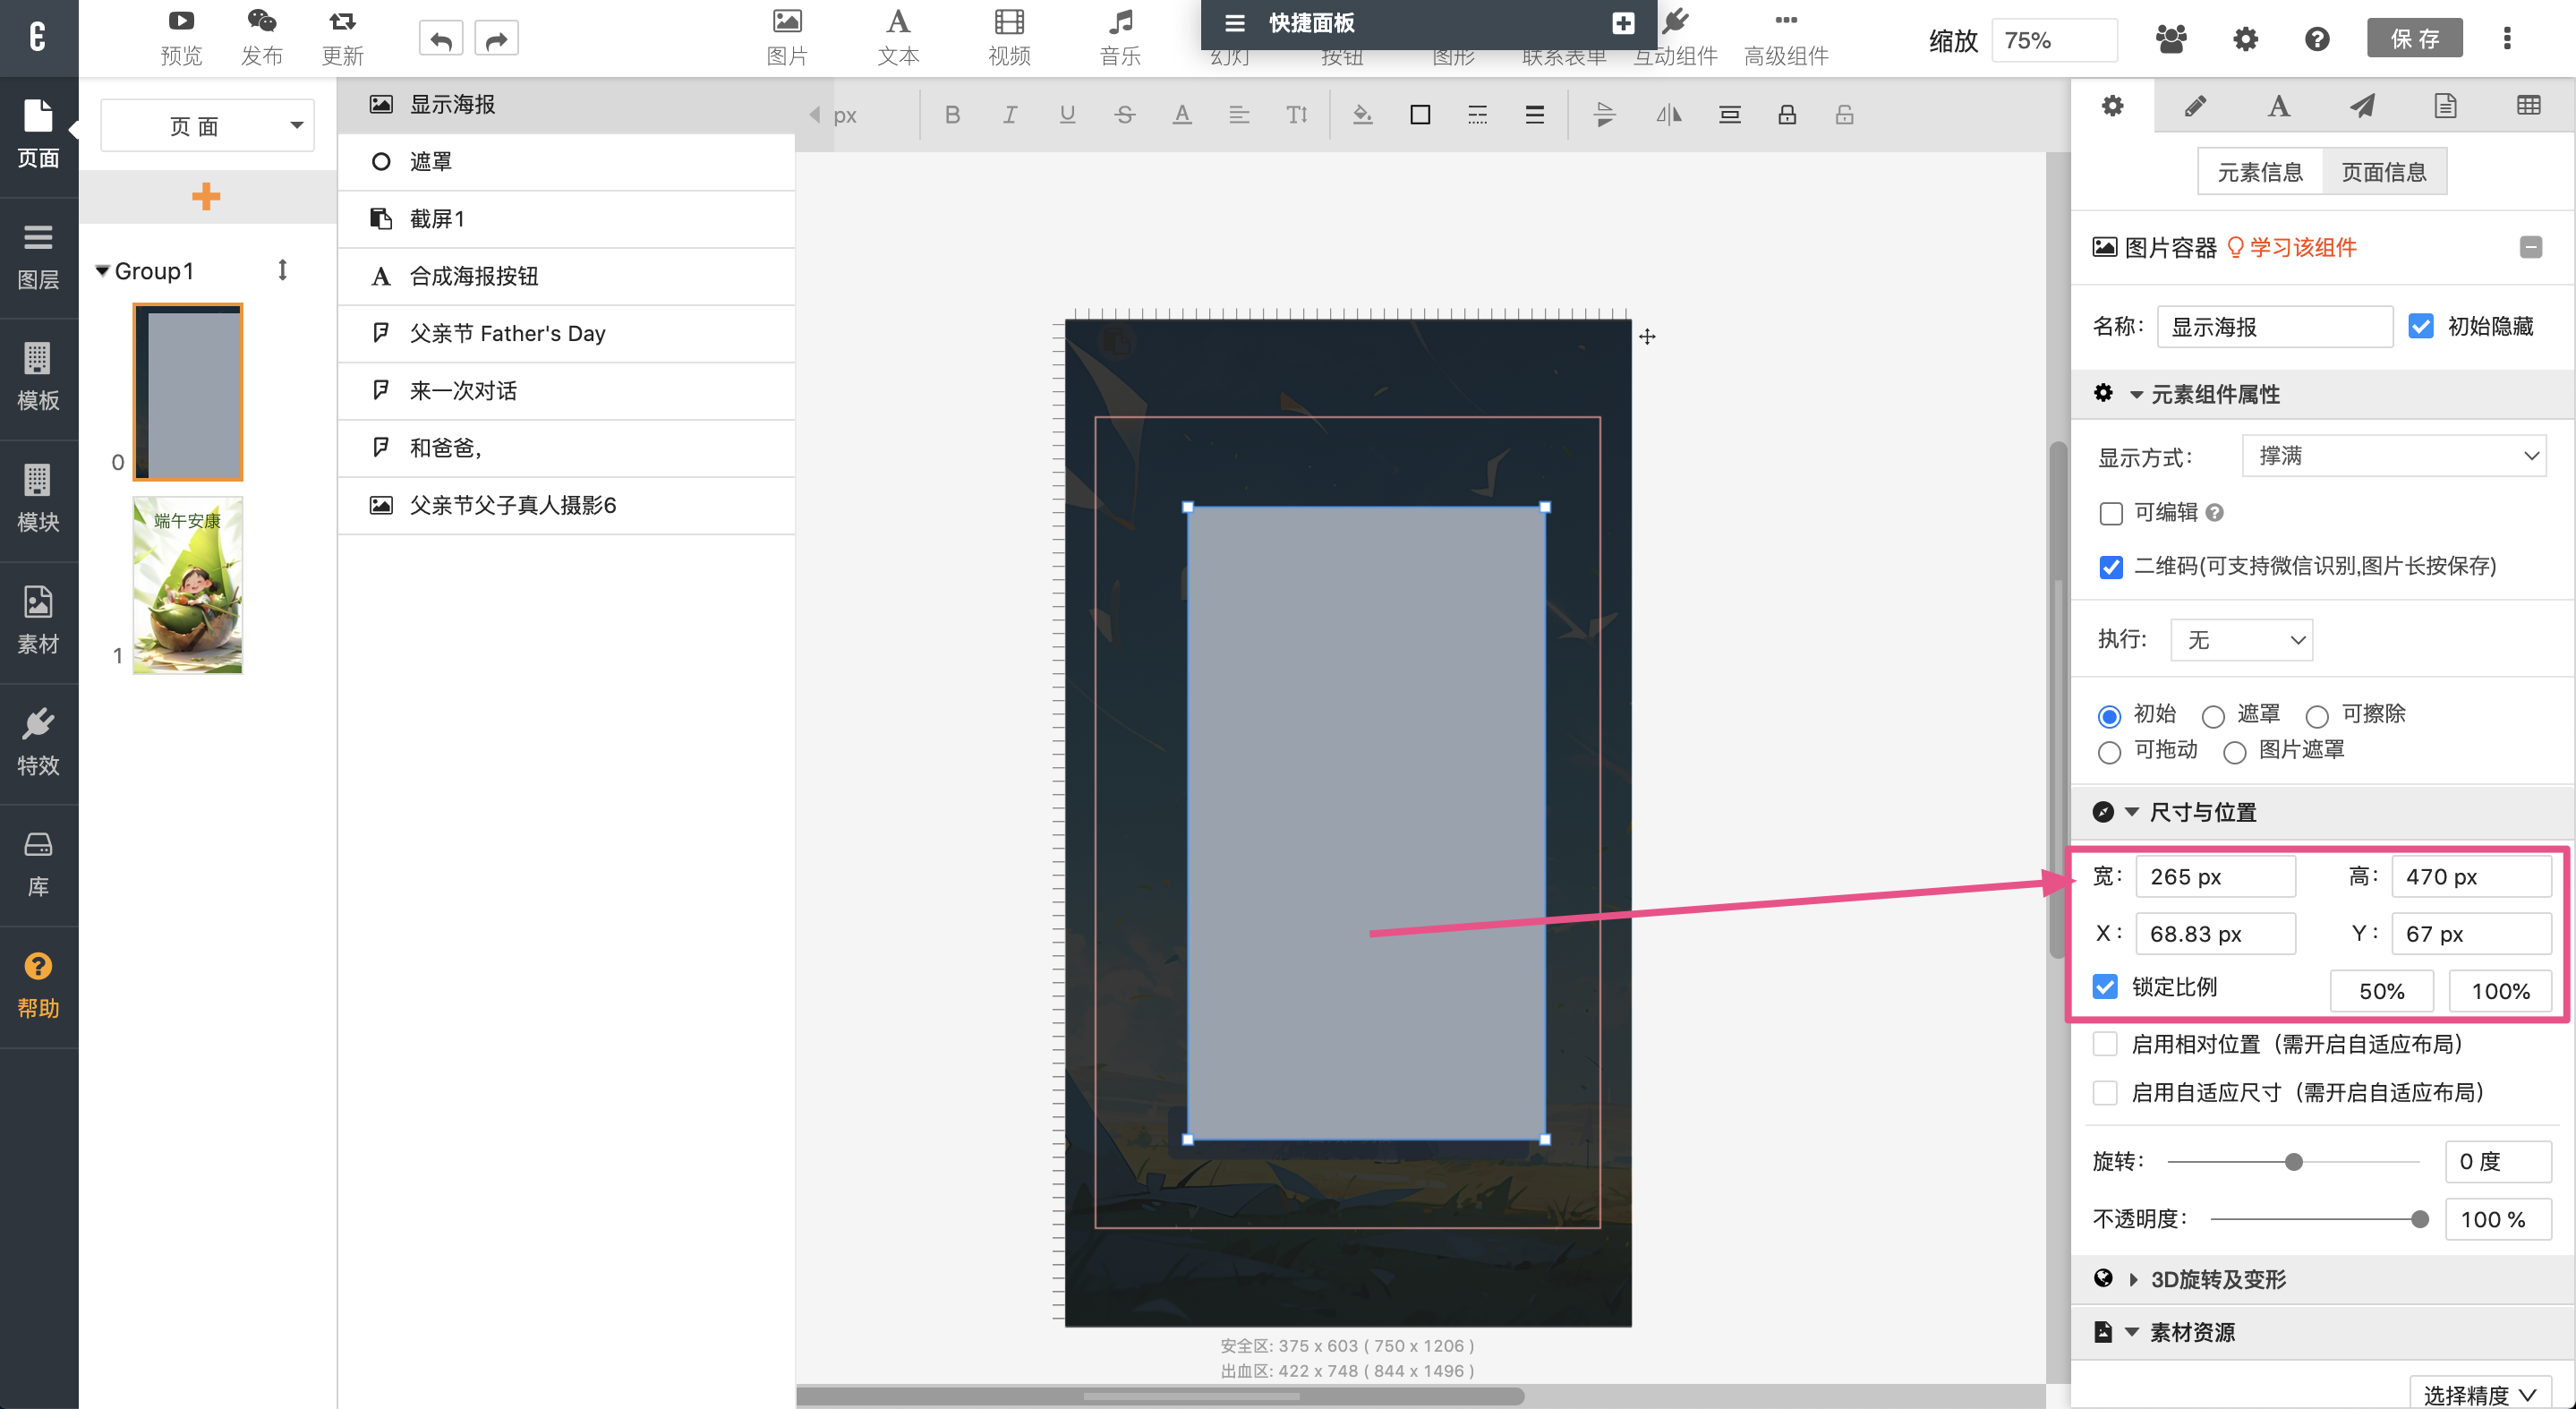Open the 显示方式 dropdown showing 撑满

pyautogui.click(x=2394, y=456)
